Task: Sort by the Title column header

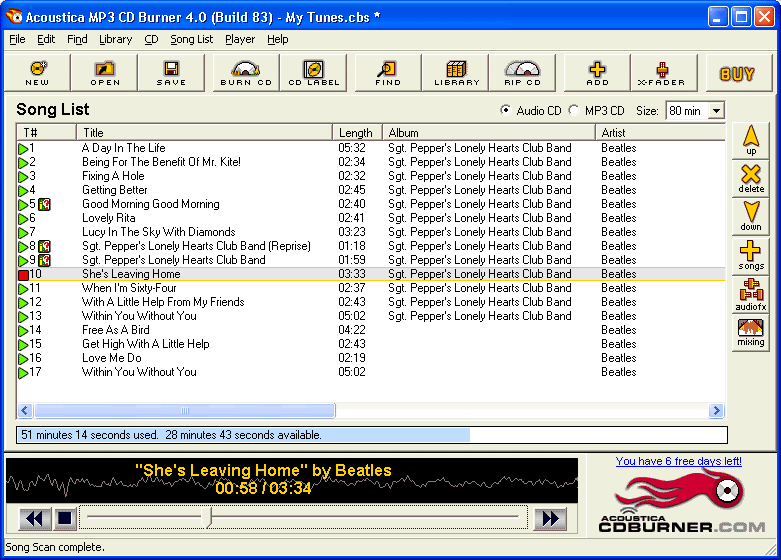Action: coord(204,133)
